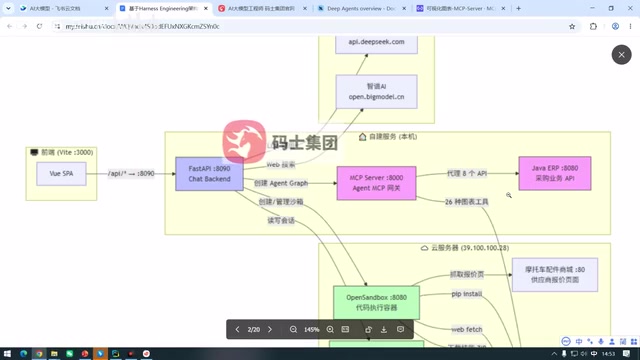Screen dimensions: 640x360
Task: Fit image to original size icon
Action: click(345, 329)
